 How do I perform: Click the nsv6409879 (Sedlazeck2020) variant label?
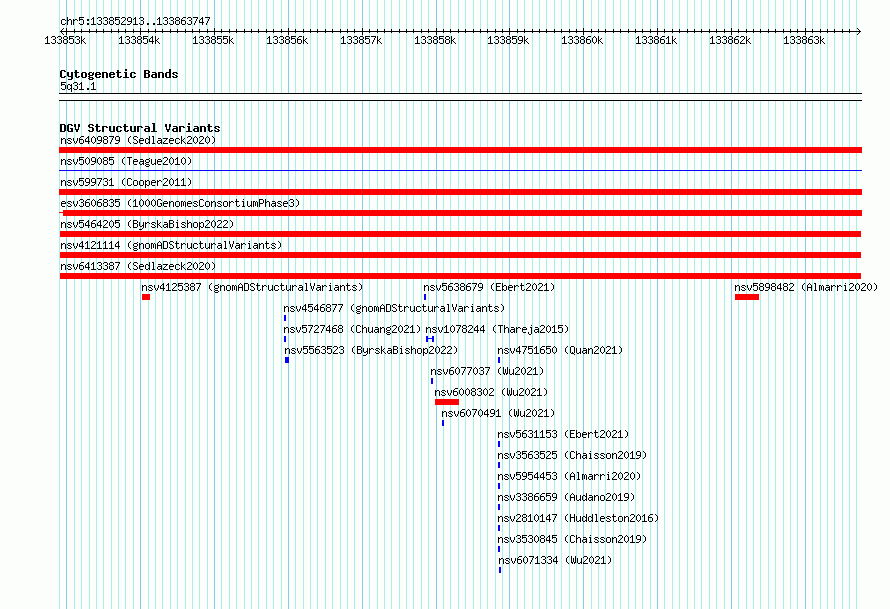138,140
